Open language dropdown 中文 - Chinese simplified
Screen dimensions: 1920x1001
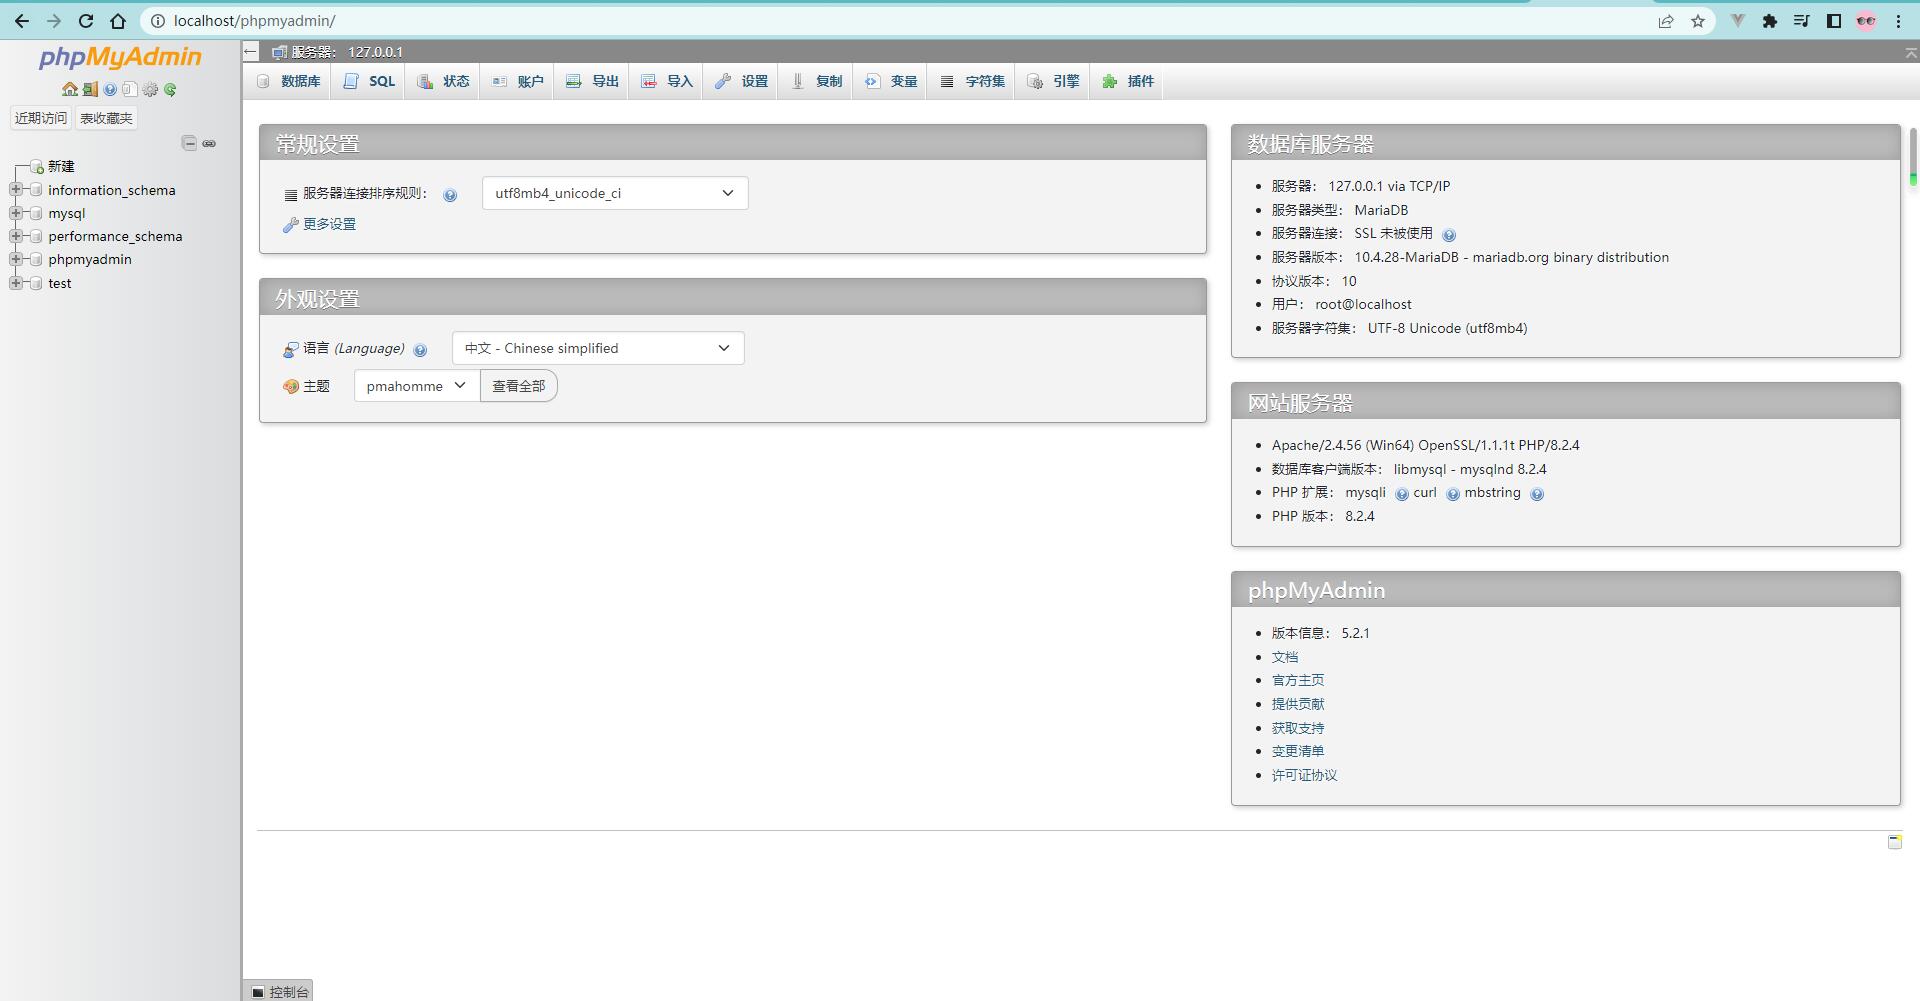point(598,348)
